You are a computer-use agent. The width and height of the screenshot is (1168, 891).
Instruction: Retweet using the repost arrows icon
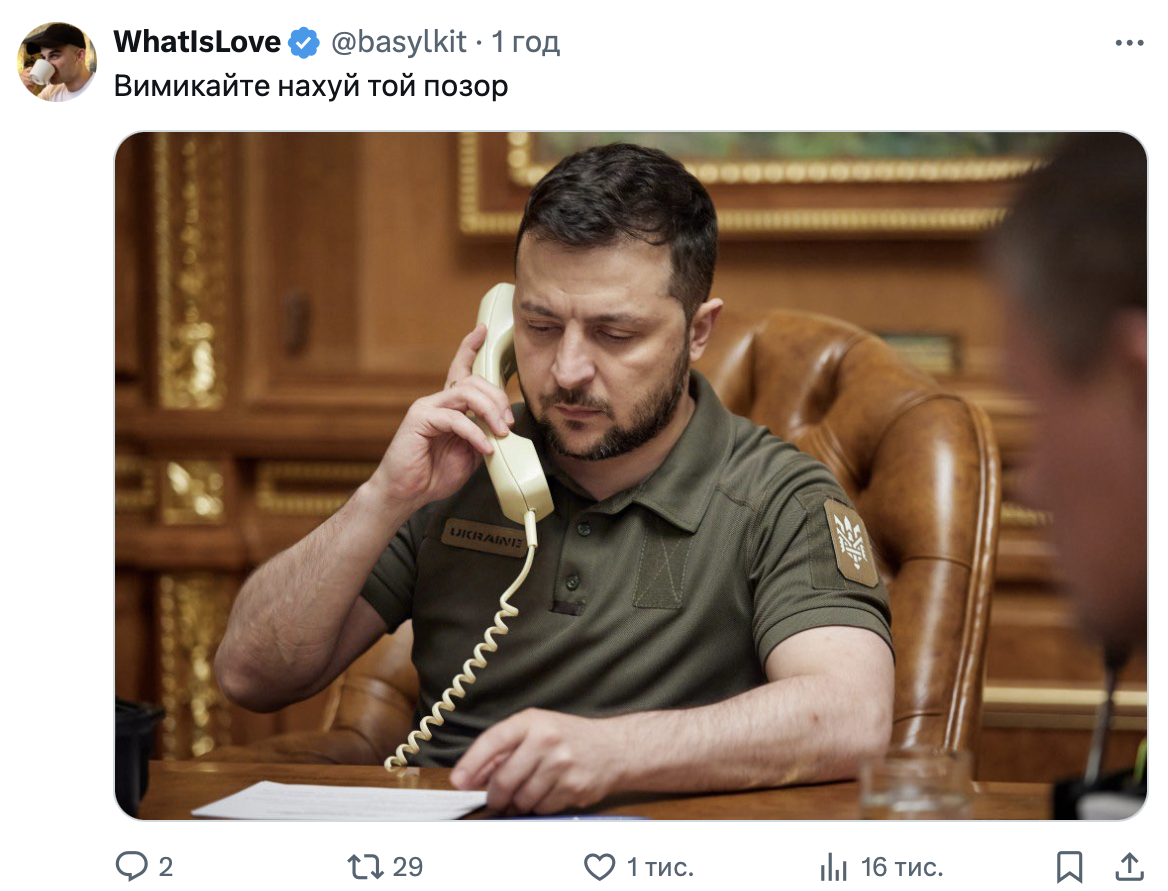point(365,866)
